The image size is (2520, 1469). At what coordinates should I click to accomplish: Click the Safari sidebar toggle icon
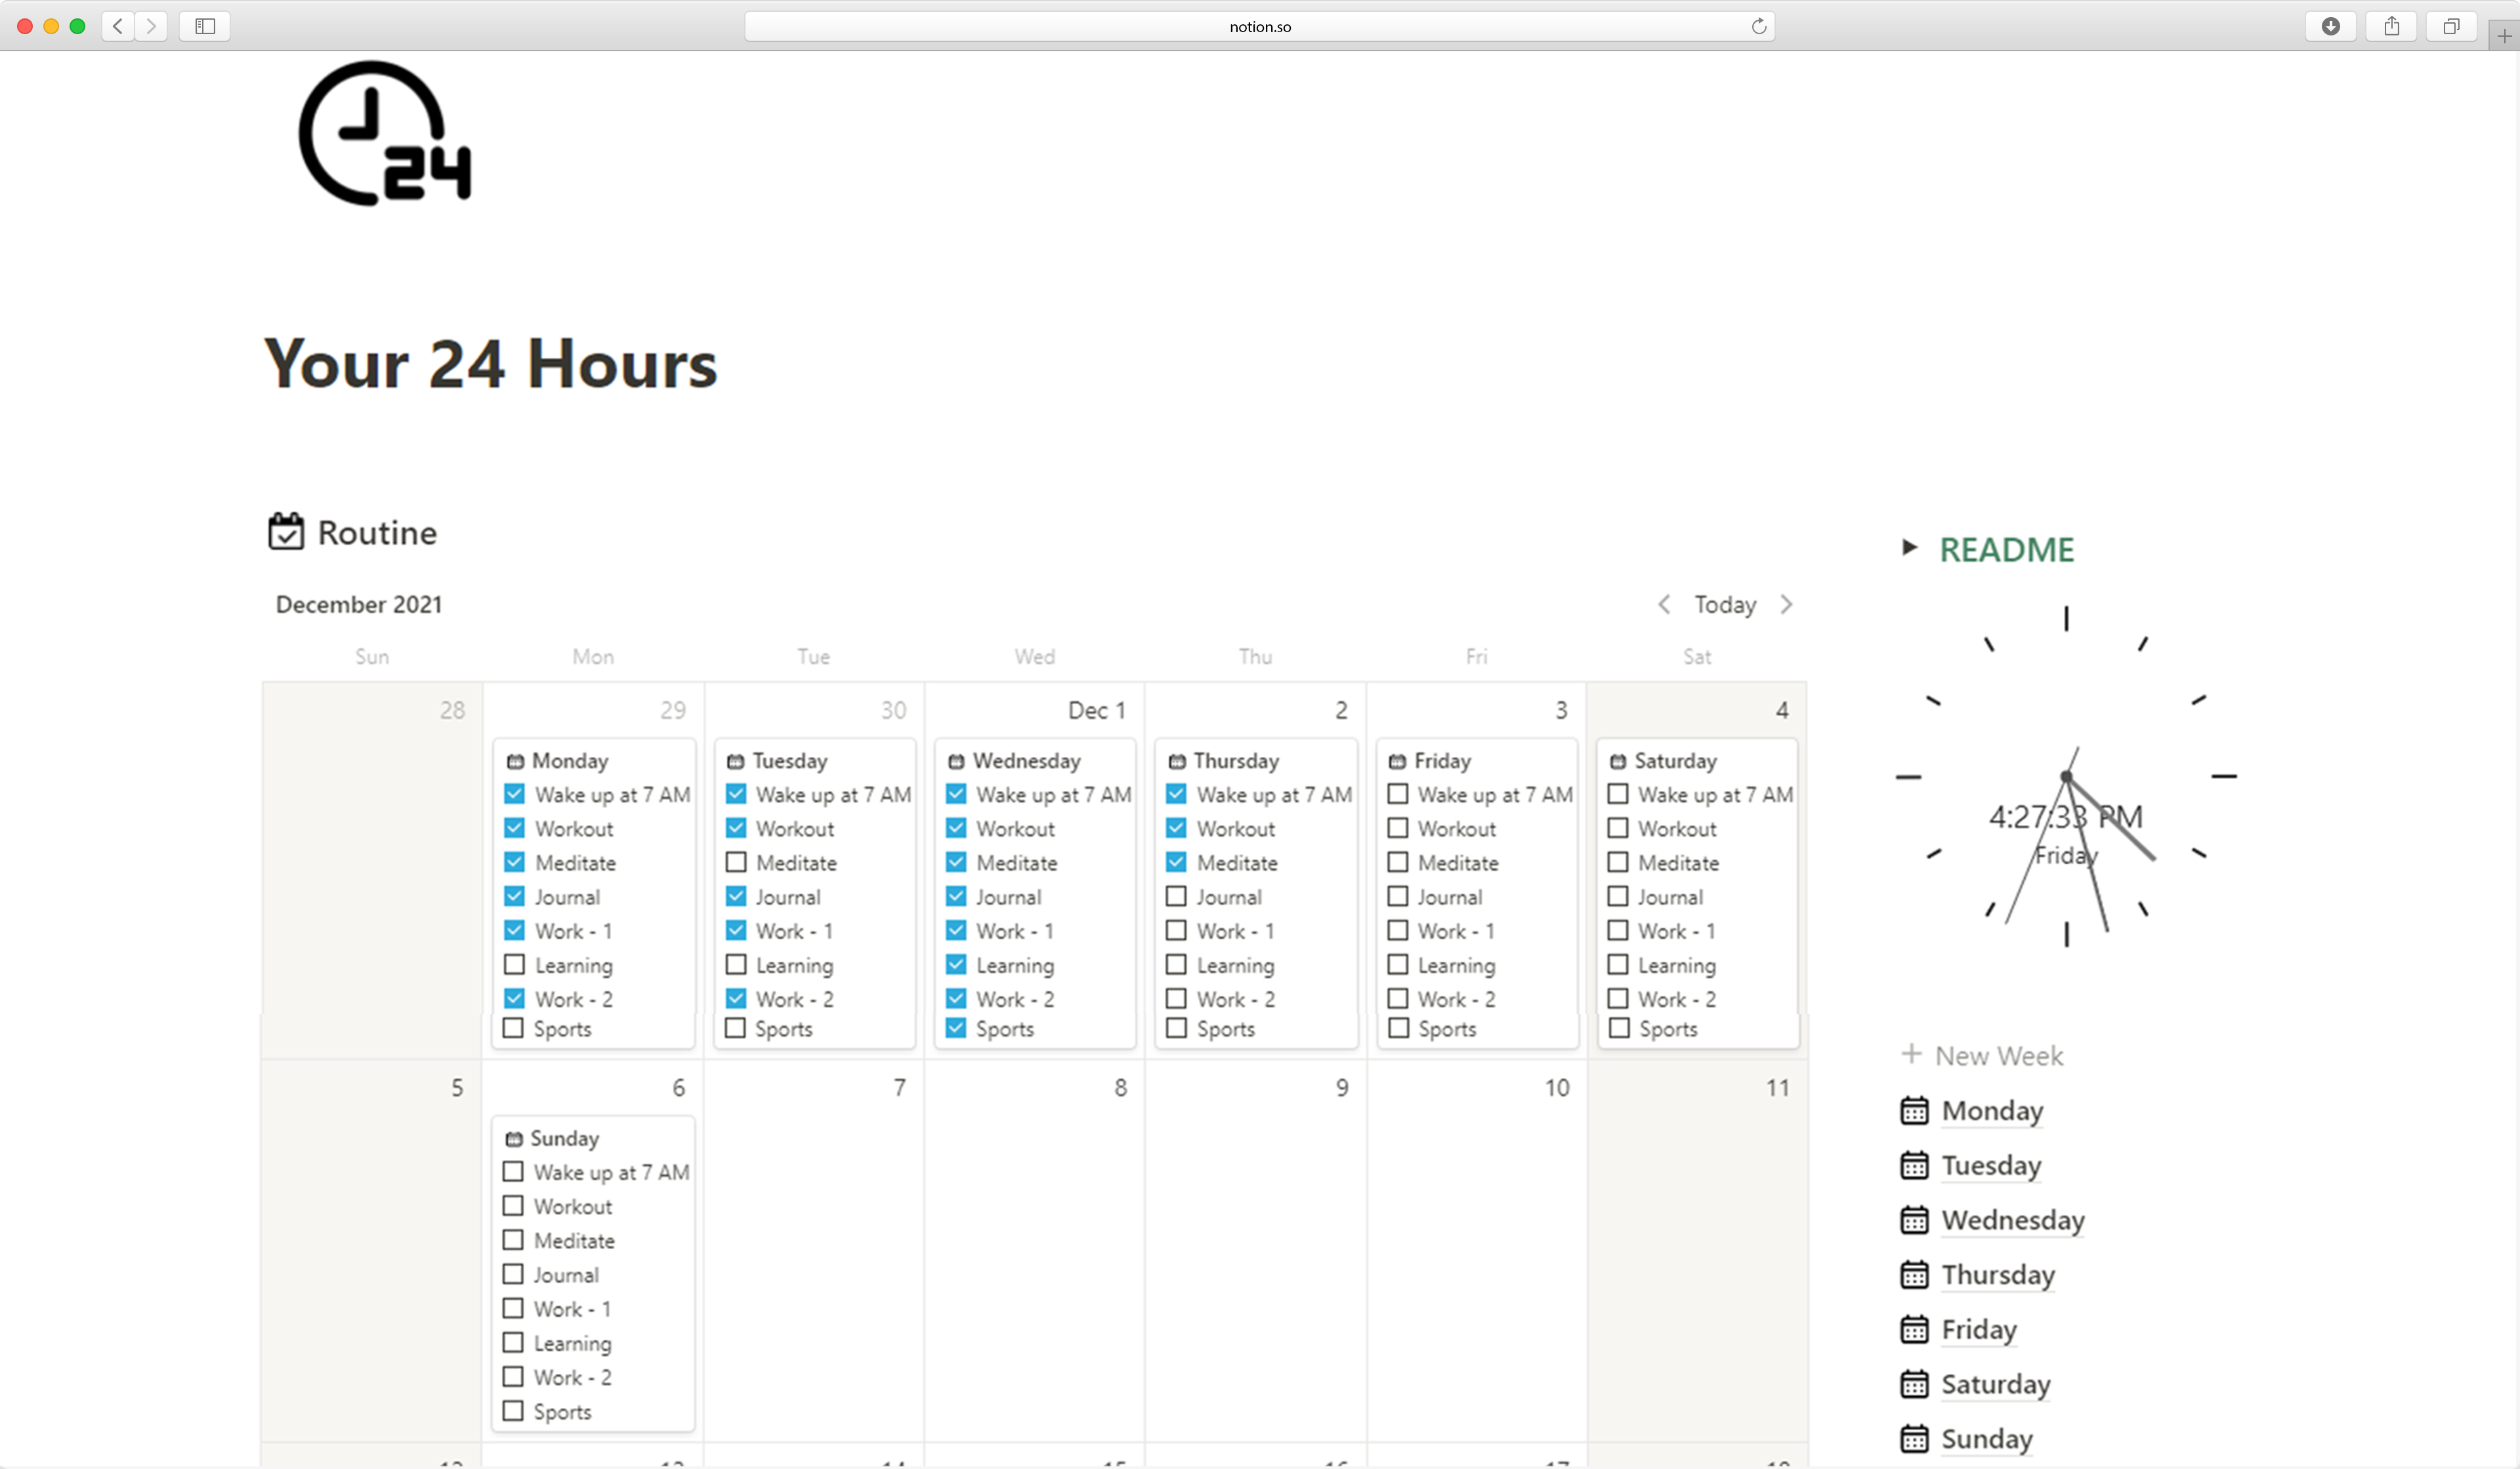[205, 26]
